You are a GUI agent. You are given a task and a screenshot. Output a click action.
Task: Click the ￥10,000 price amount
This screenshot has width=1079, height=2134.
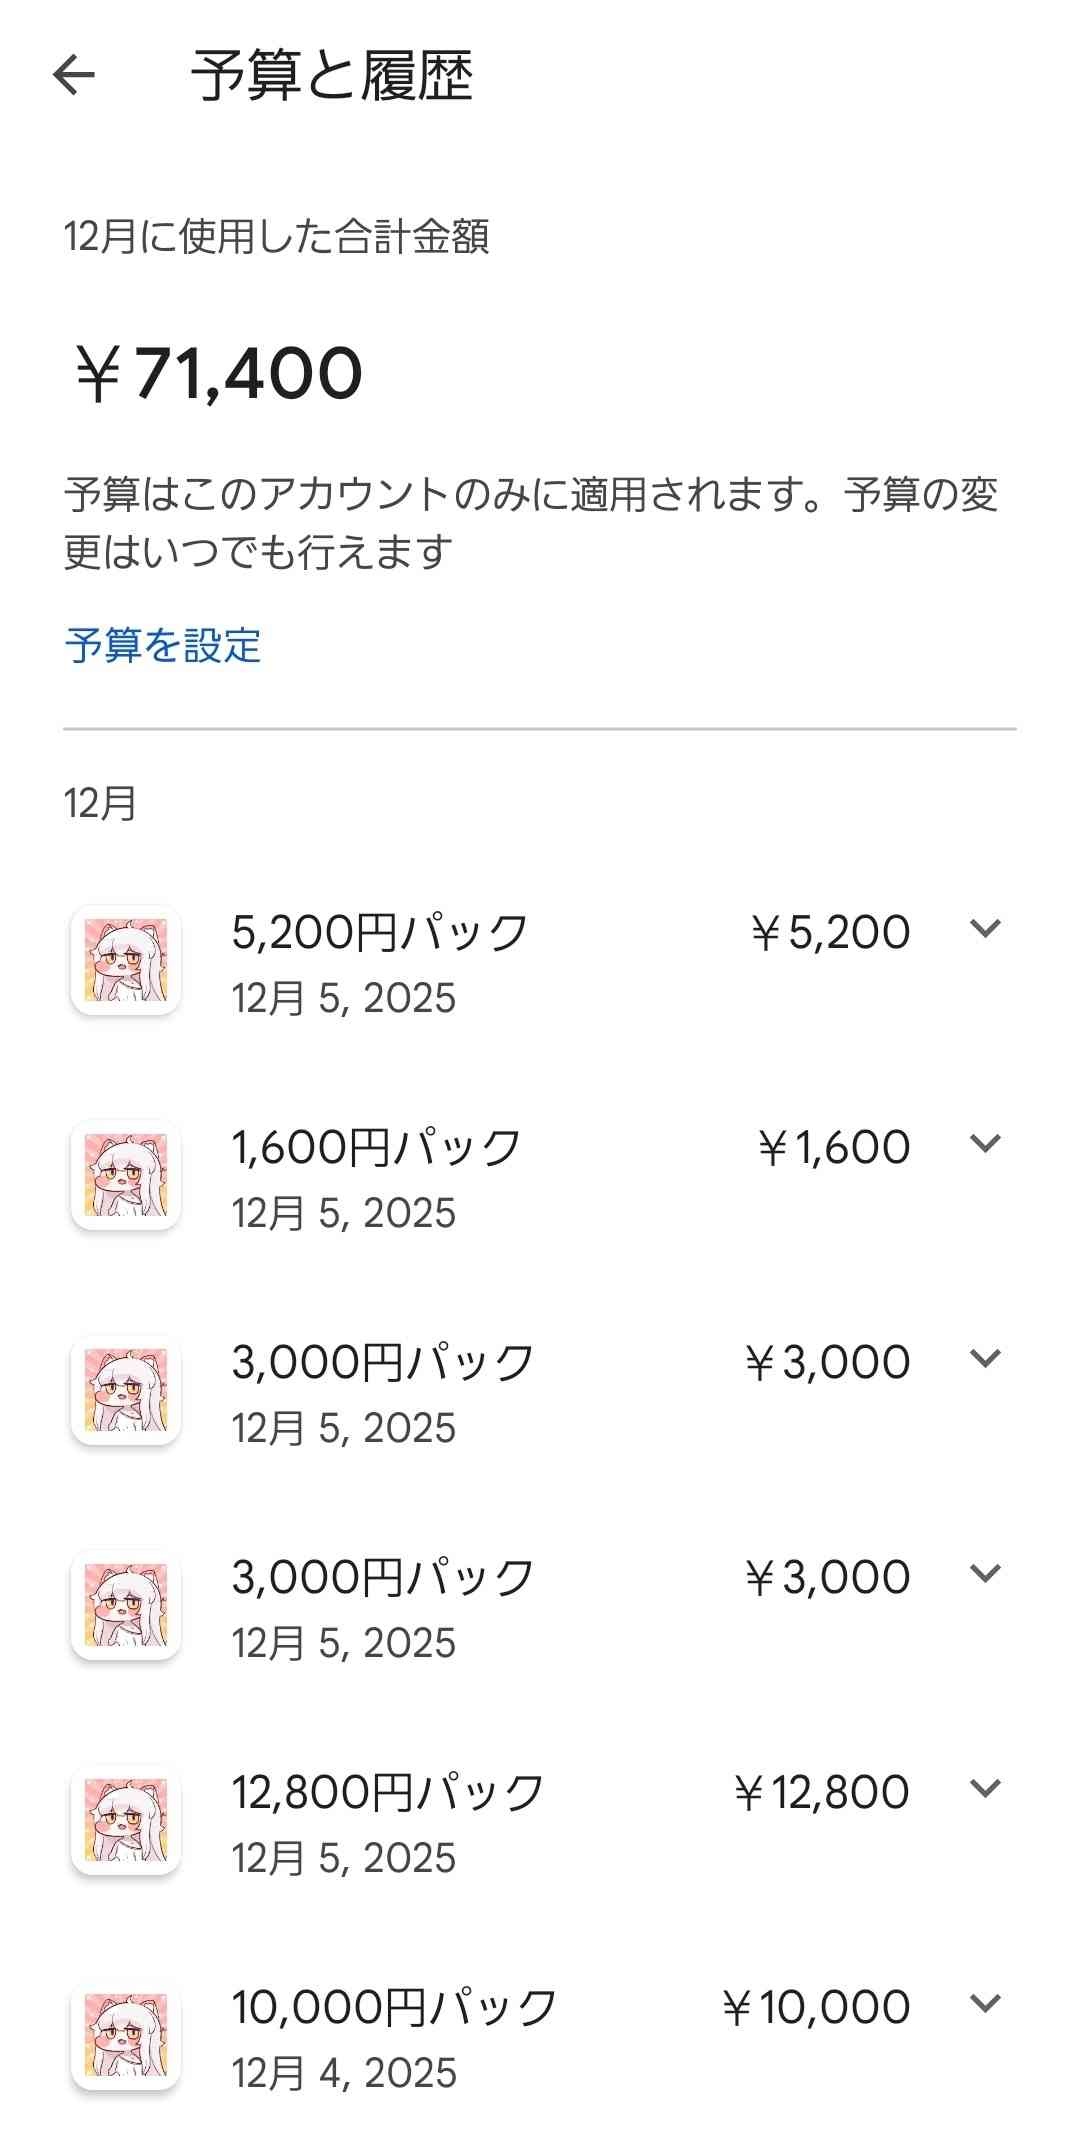pyautogui.click(x=816, y=2008)
